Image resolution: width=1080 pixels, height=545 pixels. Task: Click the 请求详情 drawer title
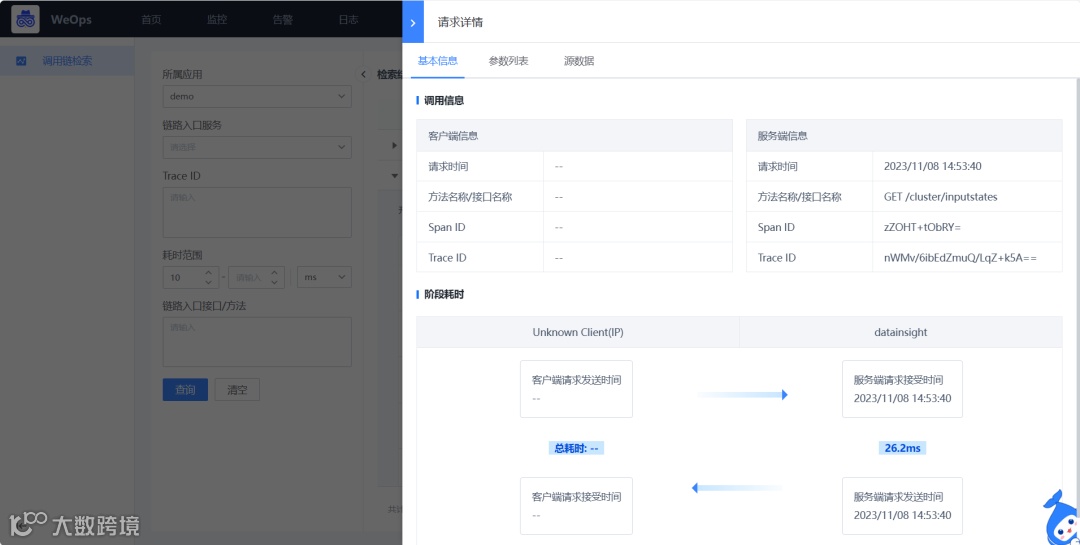(460, 22)
